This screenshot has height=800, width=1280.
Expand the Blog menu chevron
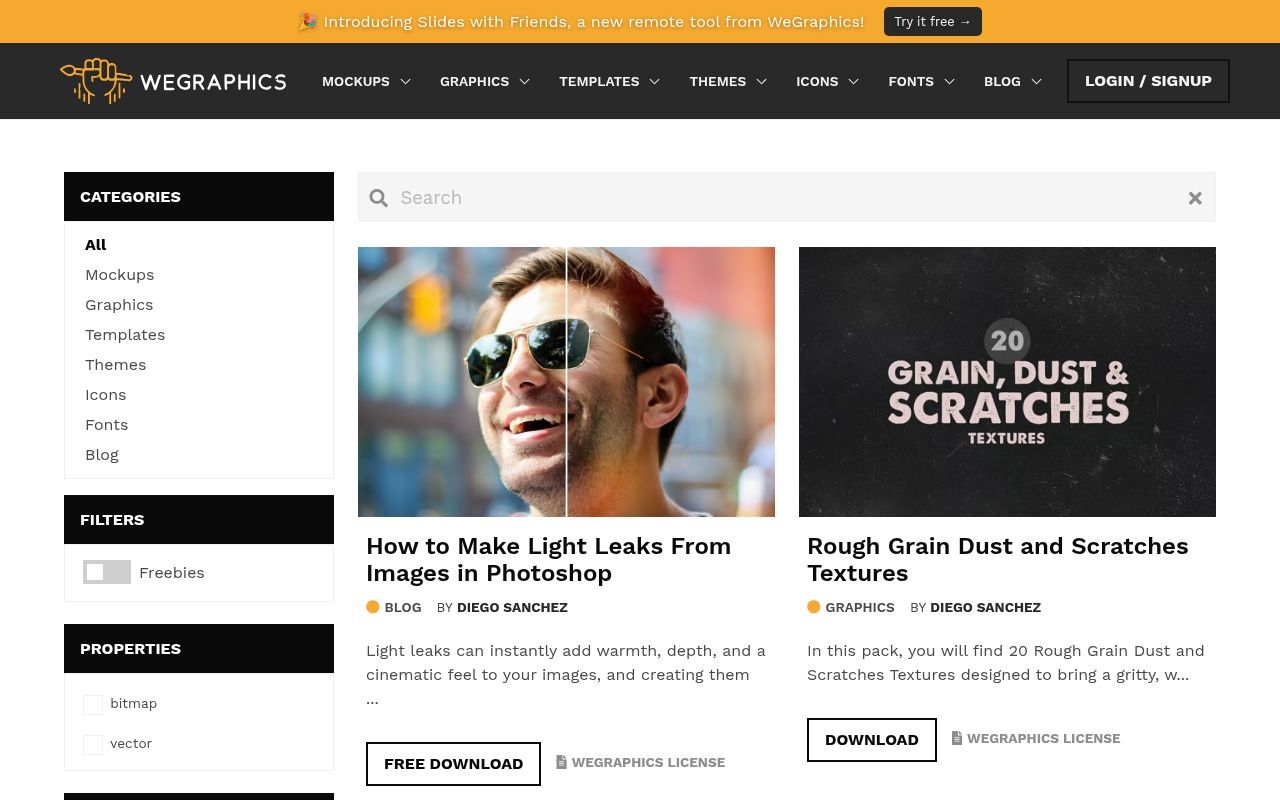[1036, 82]
